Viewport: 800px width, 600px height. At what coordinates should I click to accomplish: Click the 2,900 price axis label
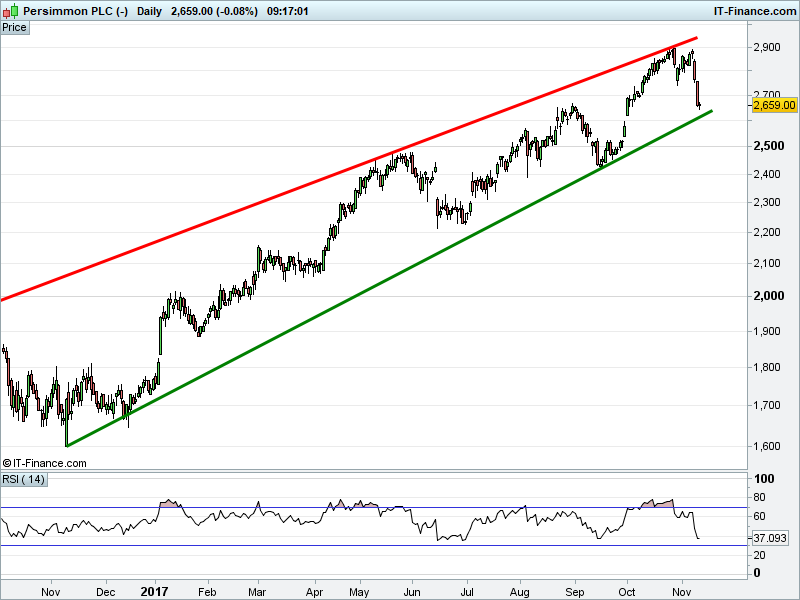pyautogui.click(x=767, y=47)
